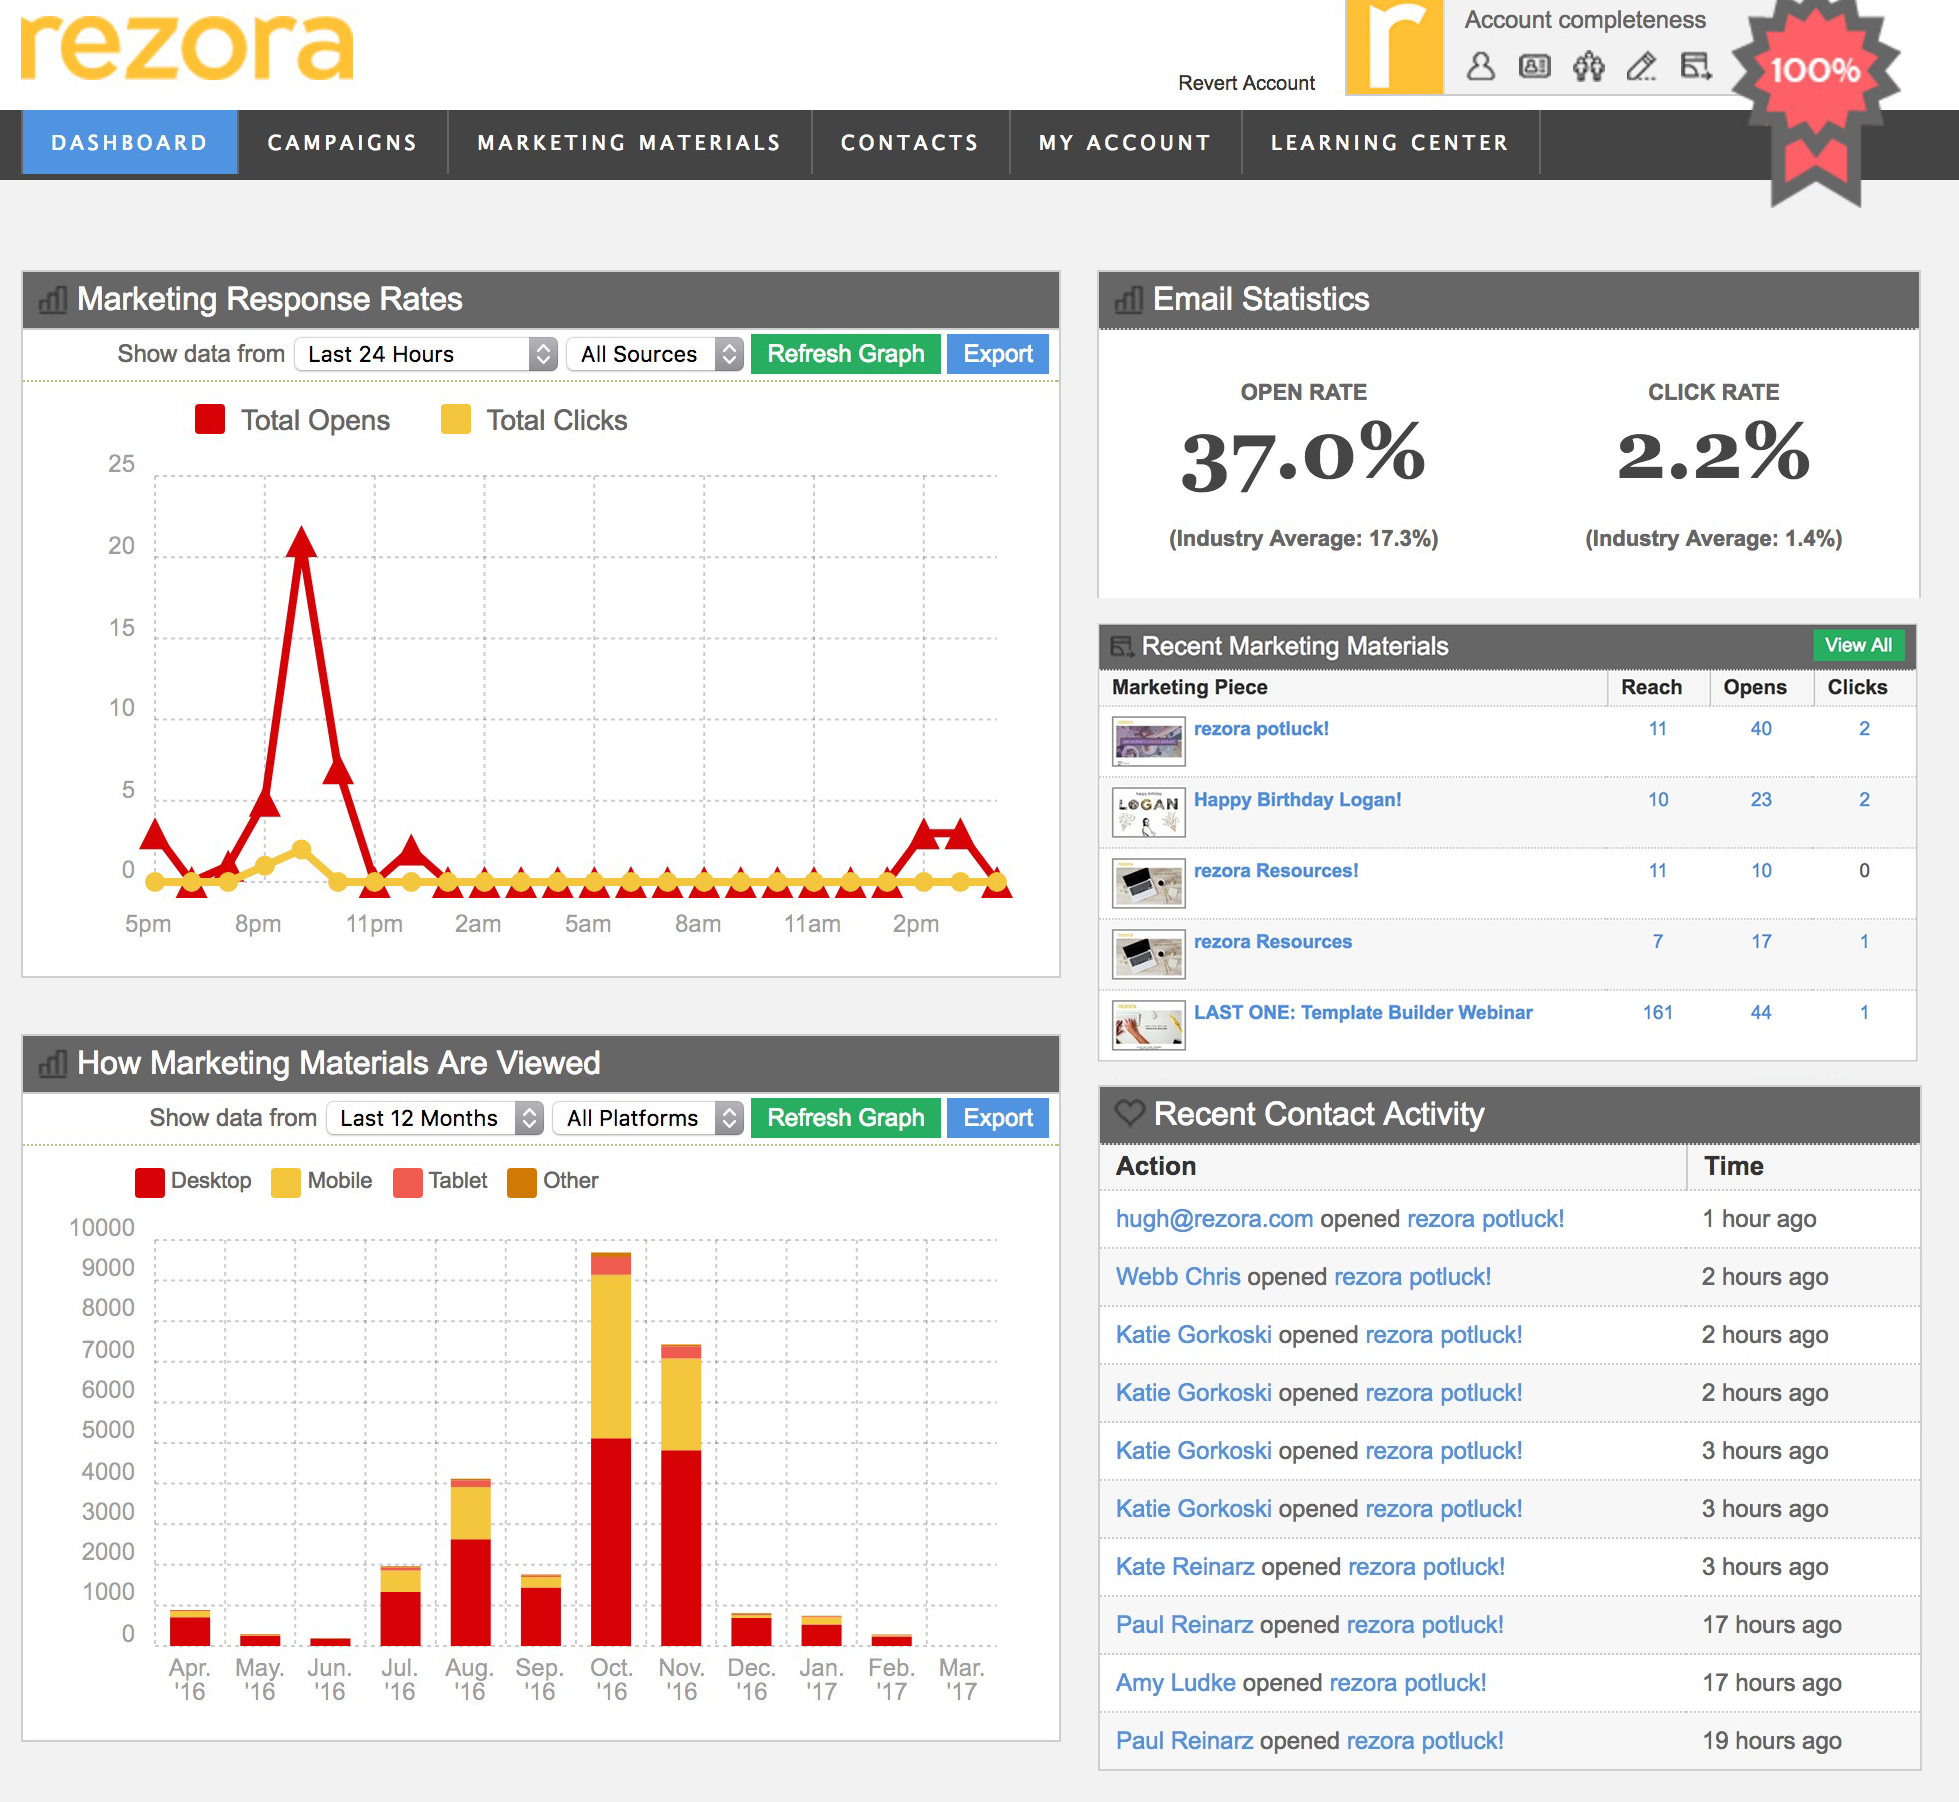Click the orange account avatar icon
Viewport: 1959px width, 1802px height.
click(1394, 47)
